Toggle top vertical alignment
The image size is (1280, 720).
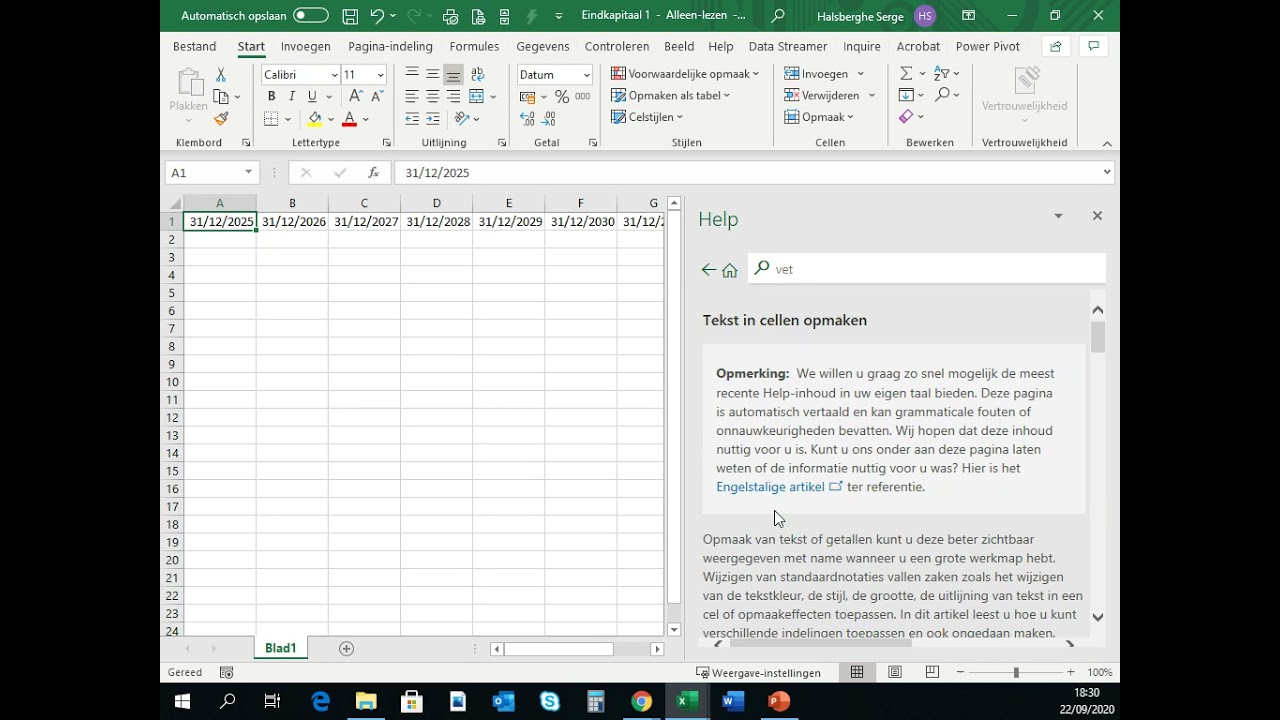(x=412, y=74)
